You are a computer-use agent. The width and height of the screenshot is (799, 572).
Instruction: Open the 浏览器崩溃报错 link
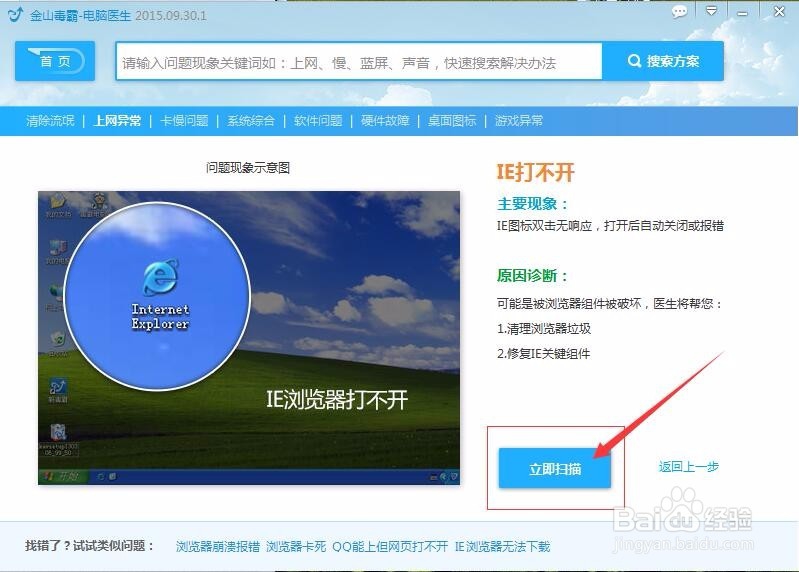[x=218, y=547]
